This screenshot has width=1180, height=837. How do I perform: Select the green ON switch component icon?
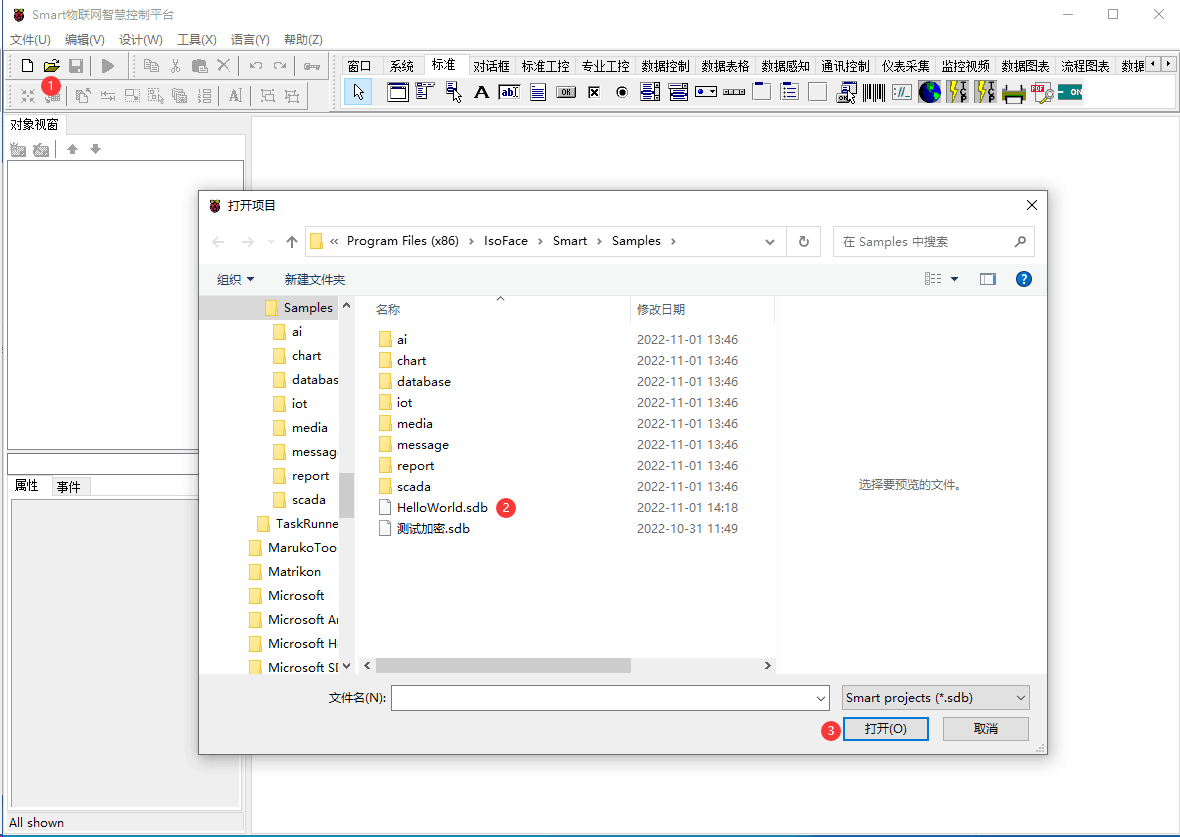pyautogui.click(x=1069, y=93)
